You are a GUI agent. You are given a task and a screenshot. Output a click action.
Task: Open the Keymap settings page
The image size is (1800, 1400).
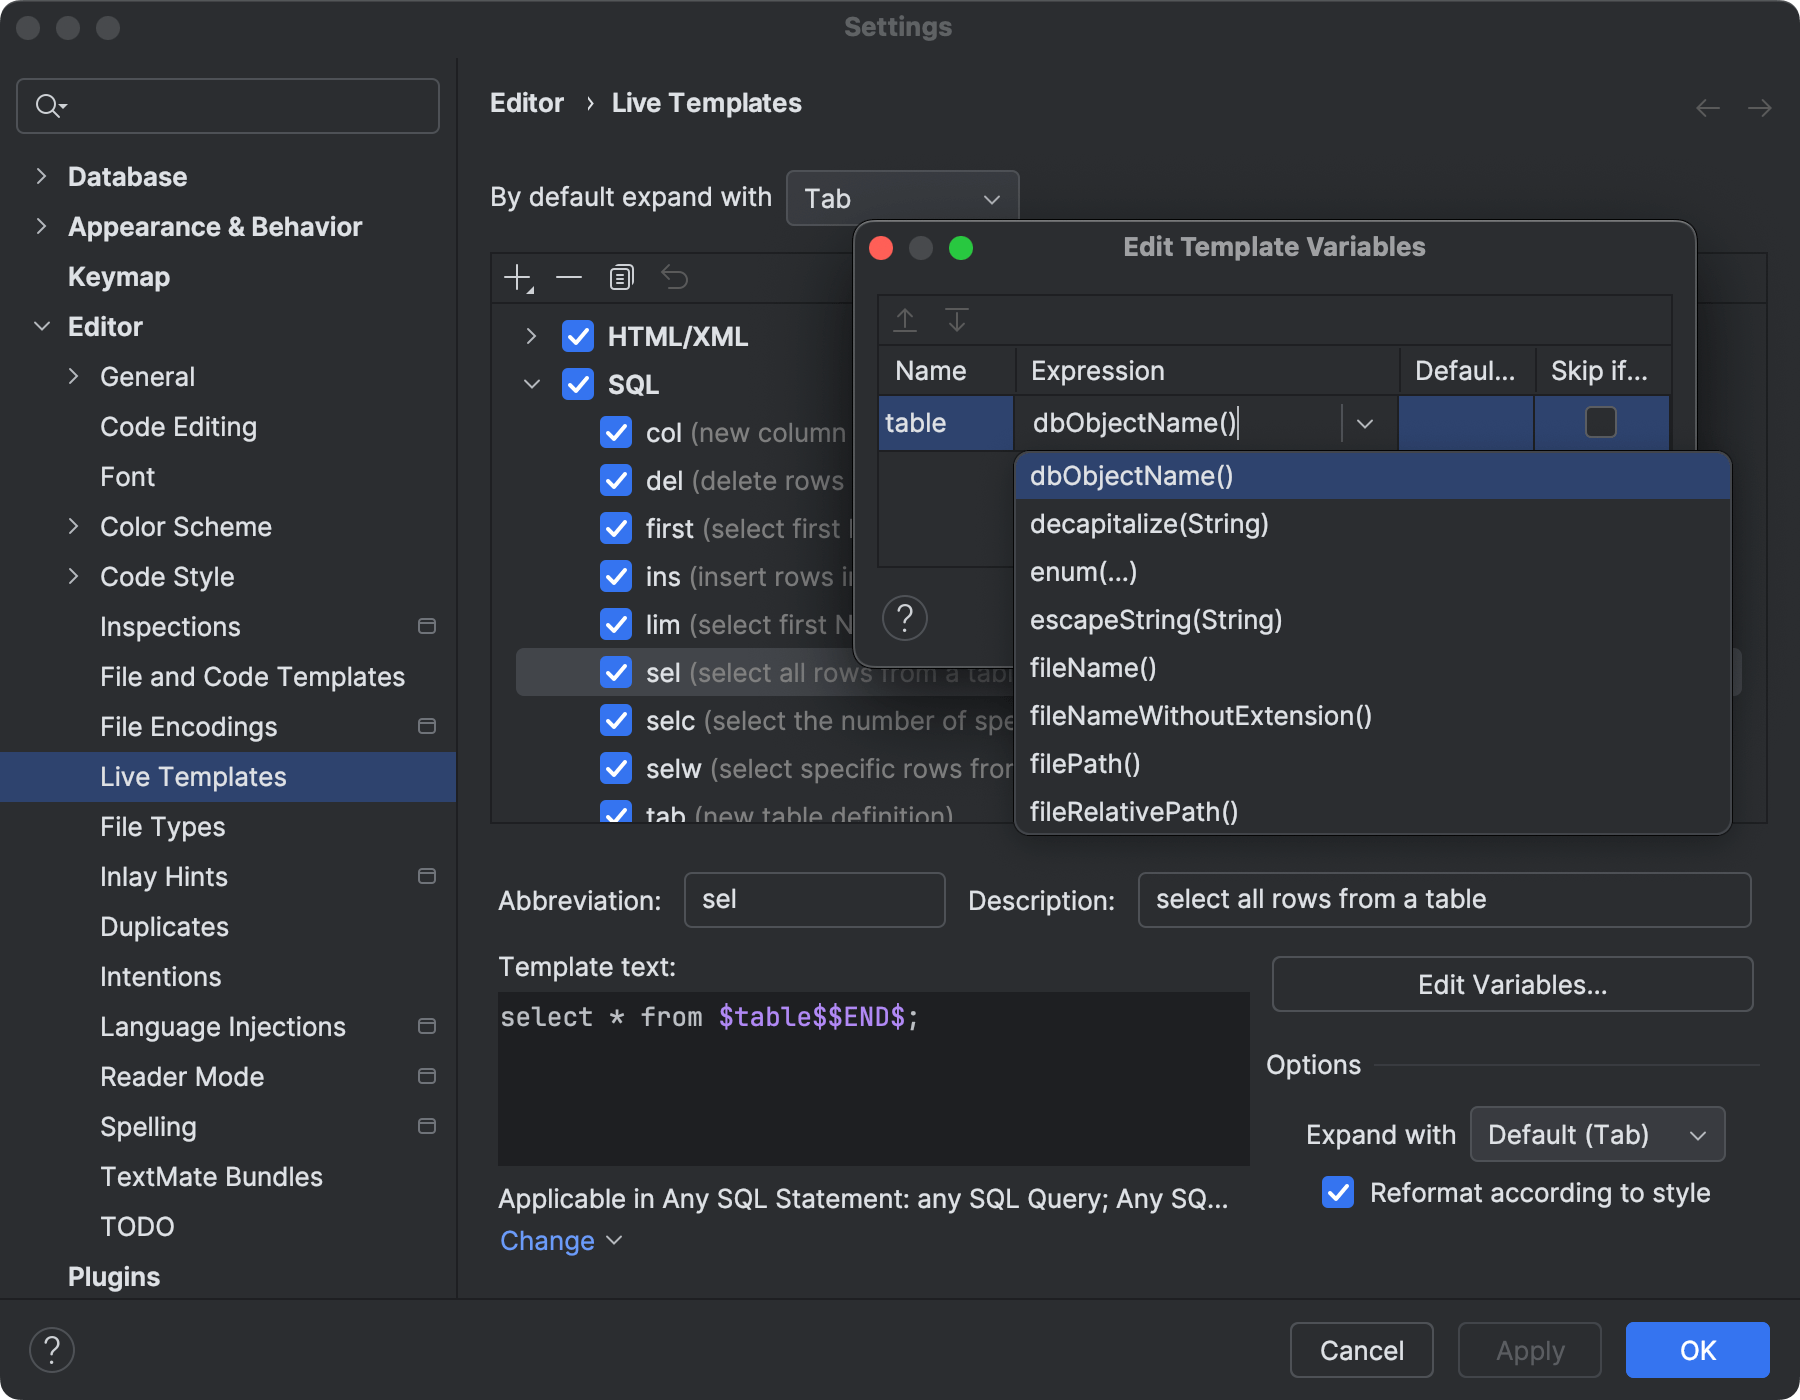pos(118,276)
